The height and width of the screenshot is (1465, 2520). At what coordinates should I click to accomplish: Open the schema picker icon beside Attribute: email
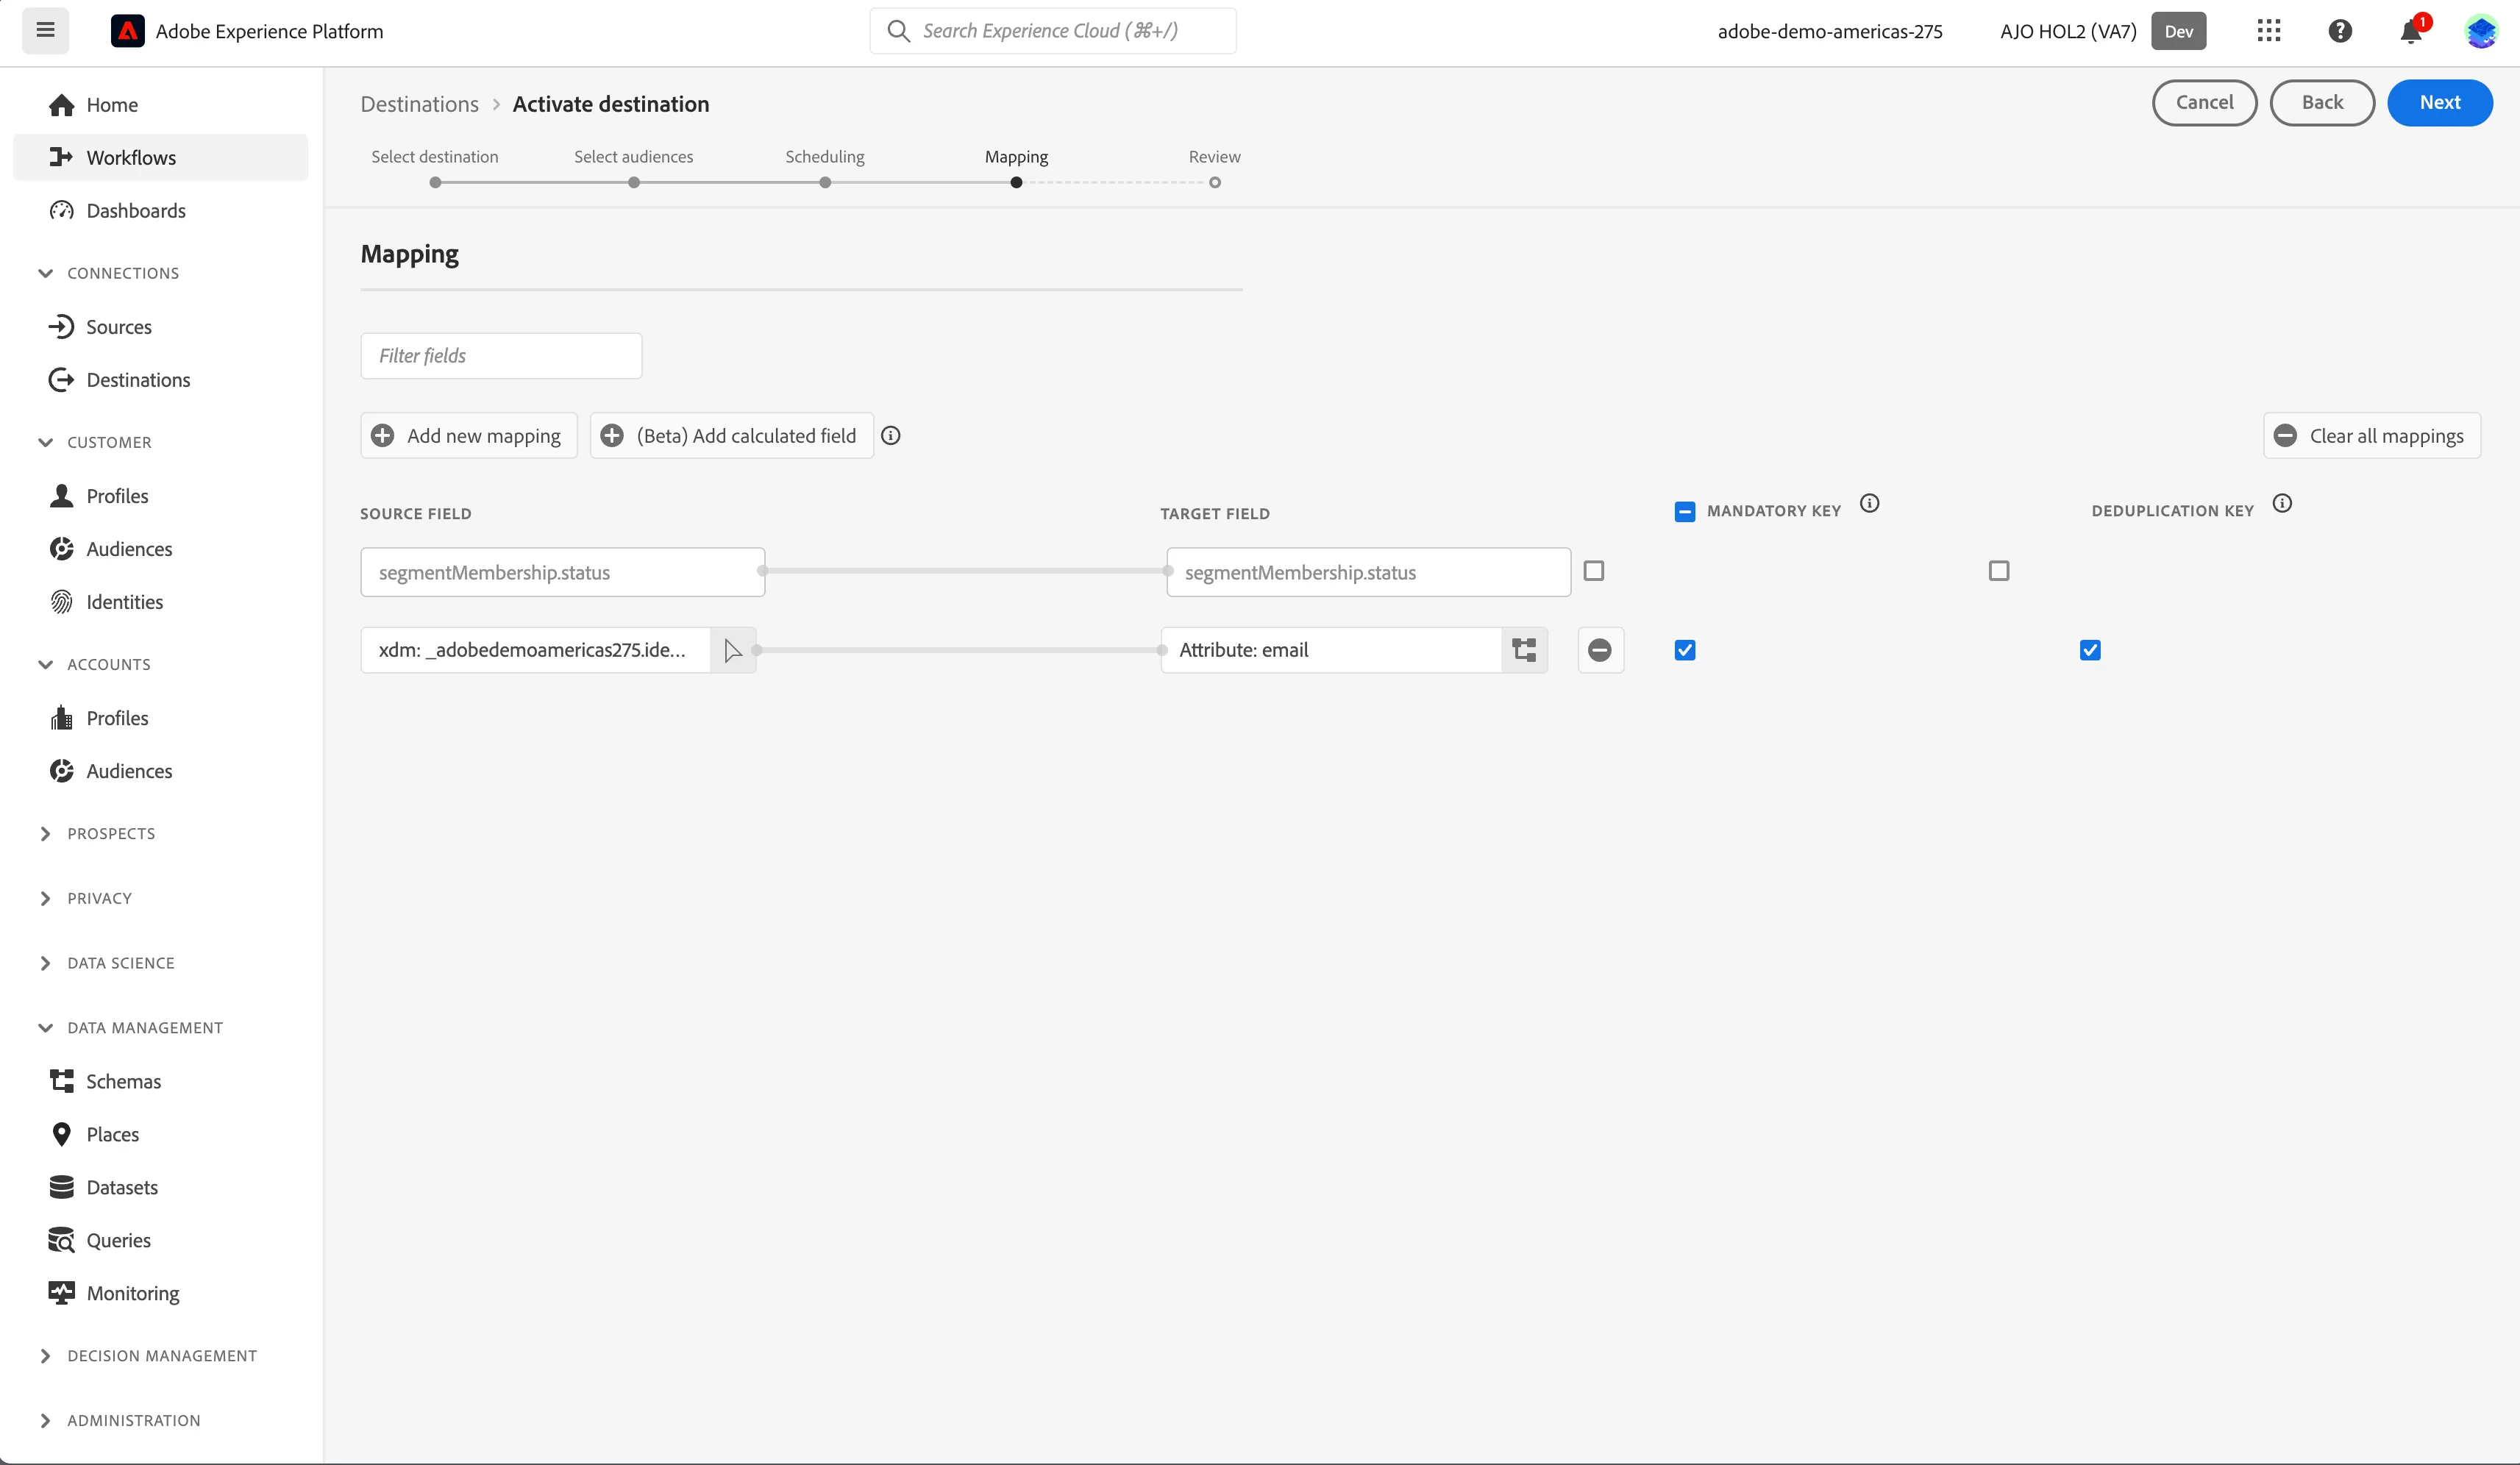(1524, 650)
